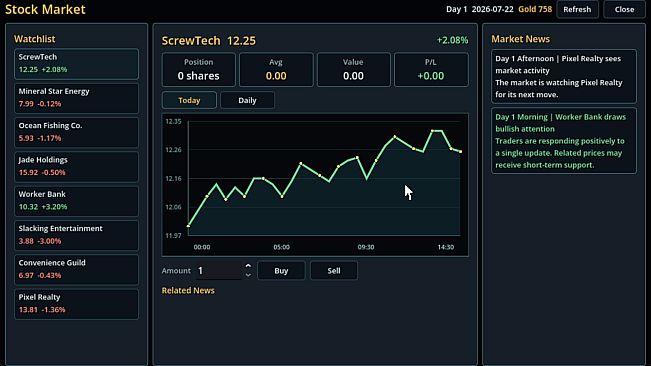This screenshot has height=366, width=651.
Task: Choose Ocean Fishing Co. stock
Action: [x=76, y=132]
